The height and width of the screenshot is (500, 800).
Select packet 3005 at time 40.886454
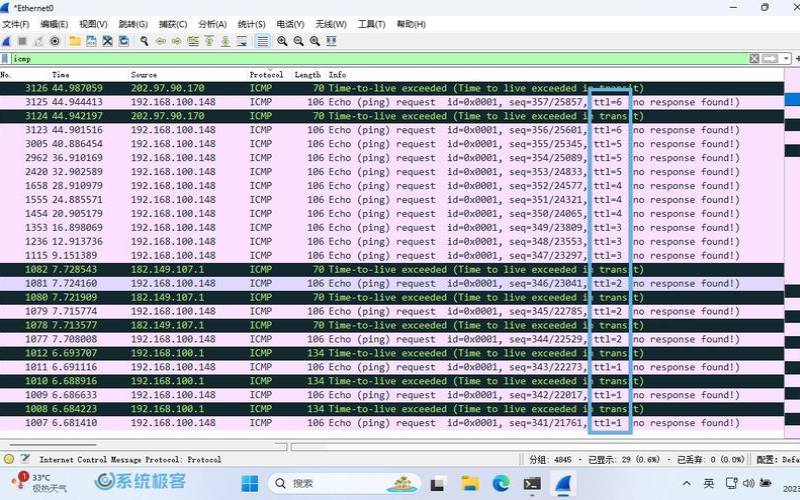tap(392, 144)
